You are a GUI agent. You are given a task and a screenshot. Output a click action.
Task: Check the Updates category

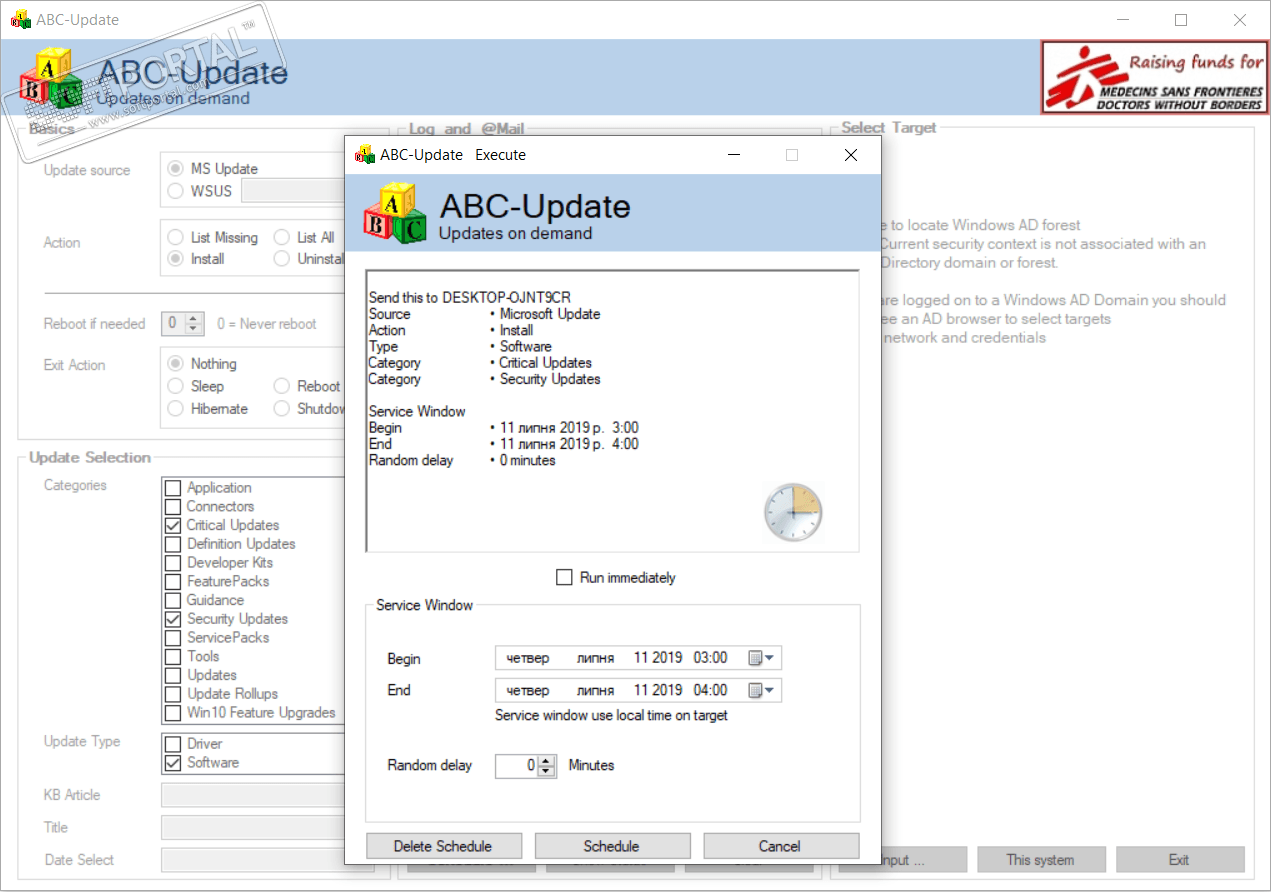coord(173,675)
